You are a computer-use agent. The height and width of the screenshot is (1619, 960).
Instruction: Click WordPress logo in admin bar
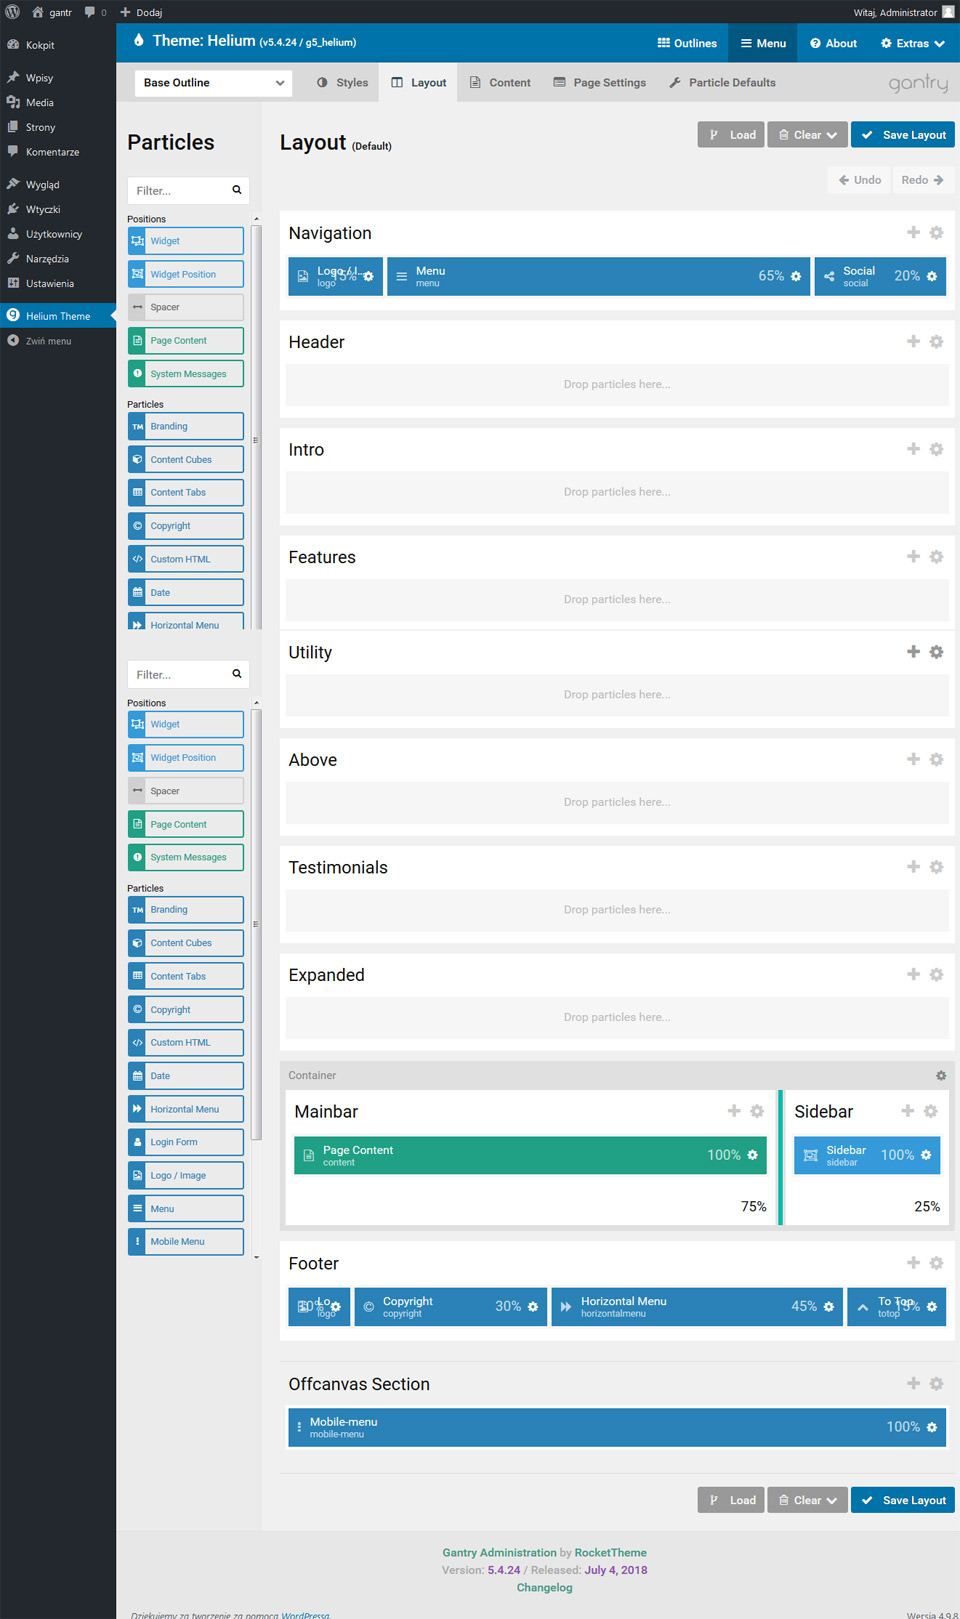click(x=13, y=12)
